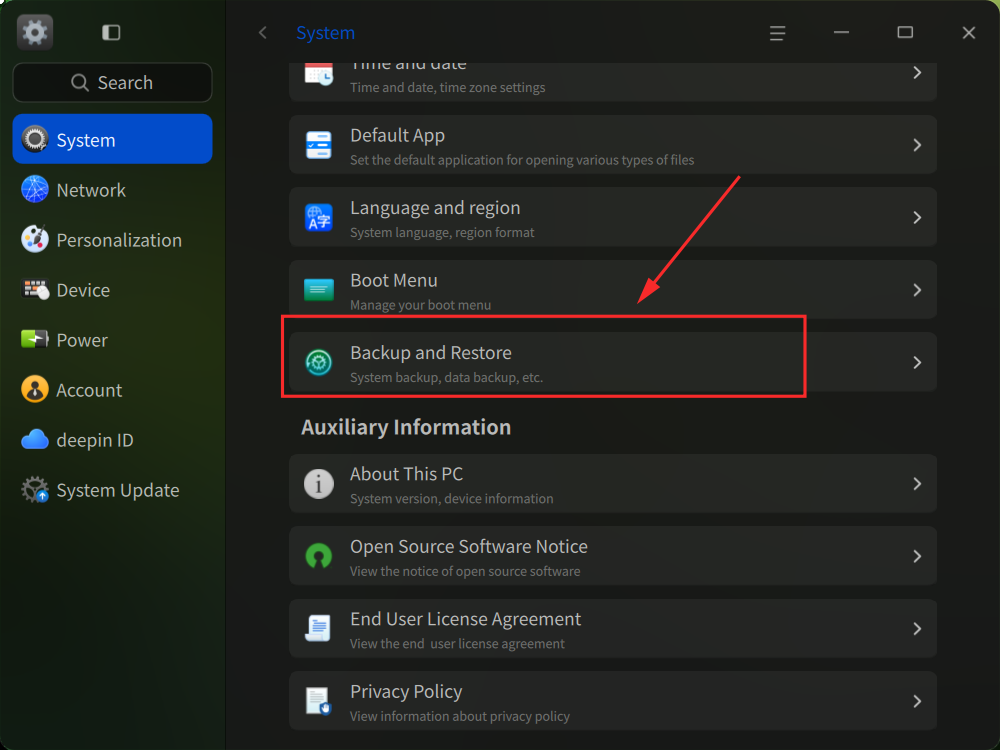
Task: Expand Backup and Restore chevron
Action: click(x=917, y=362)
